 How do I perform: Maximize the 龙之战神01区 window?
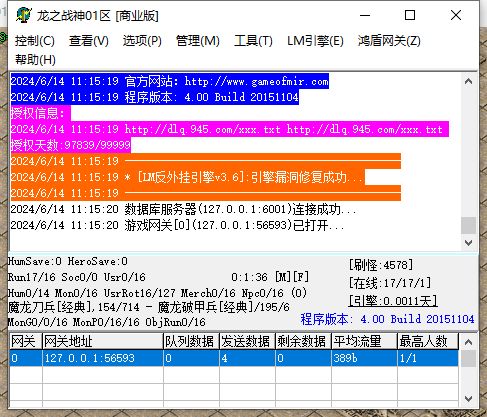point(410,15)
